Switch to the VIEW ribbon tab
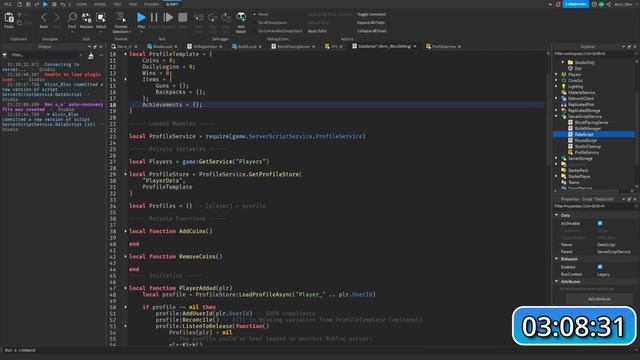Image resolution: width=640 pixels, height=360 pixels. [133, 4]
